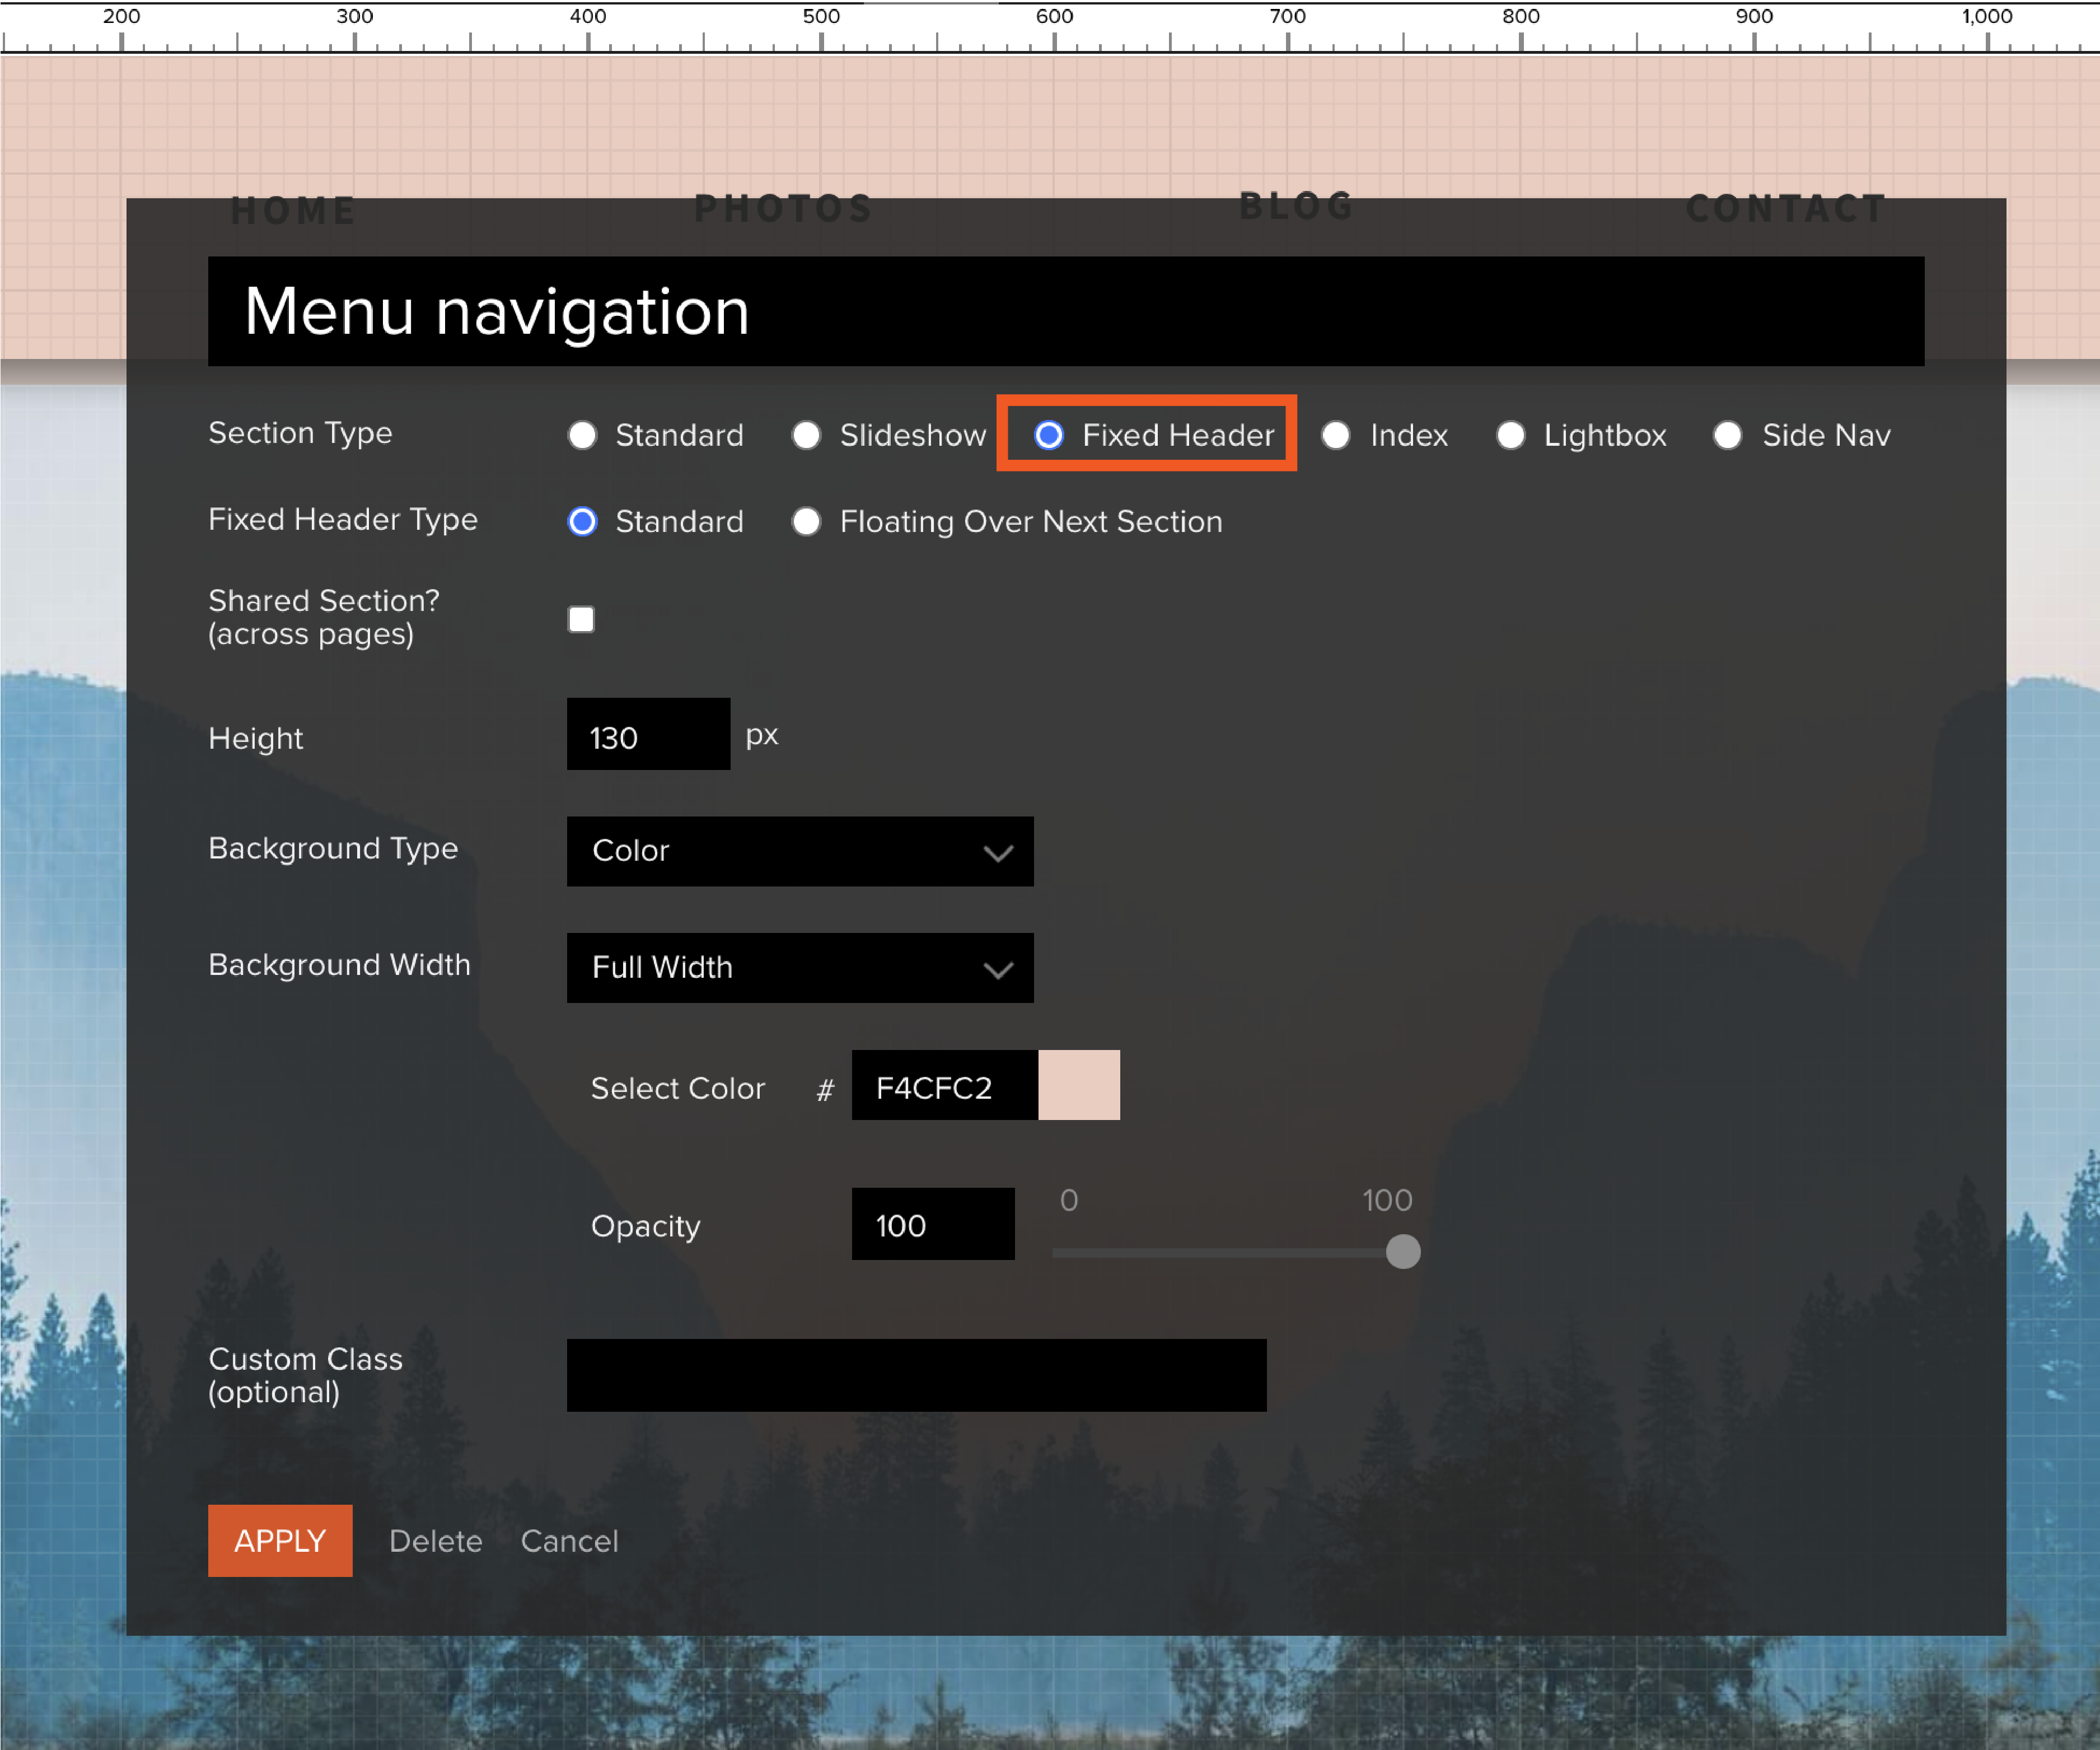This screenshot has height=1750, width=2100.
Task: Choose Floating Over Next Section option
Action: coord(806,522)
